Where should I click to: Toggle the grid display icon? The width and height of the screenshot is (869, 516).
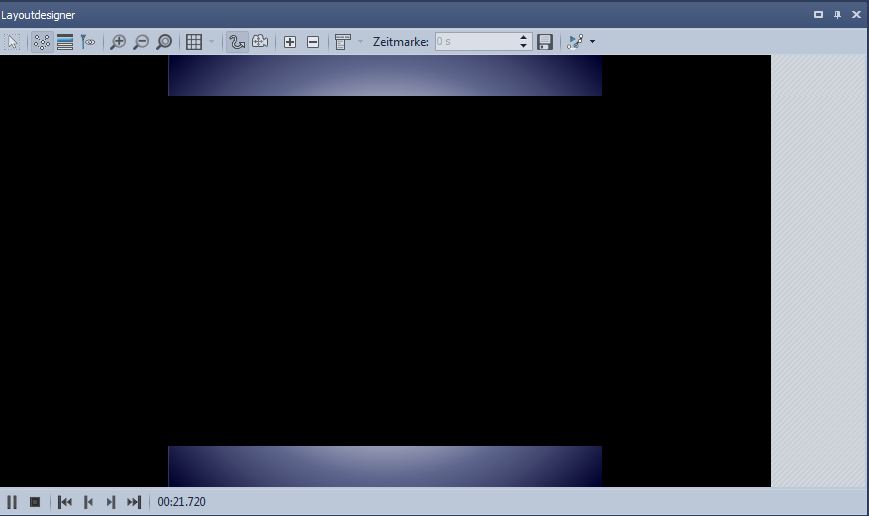tap(194, 42)
